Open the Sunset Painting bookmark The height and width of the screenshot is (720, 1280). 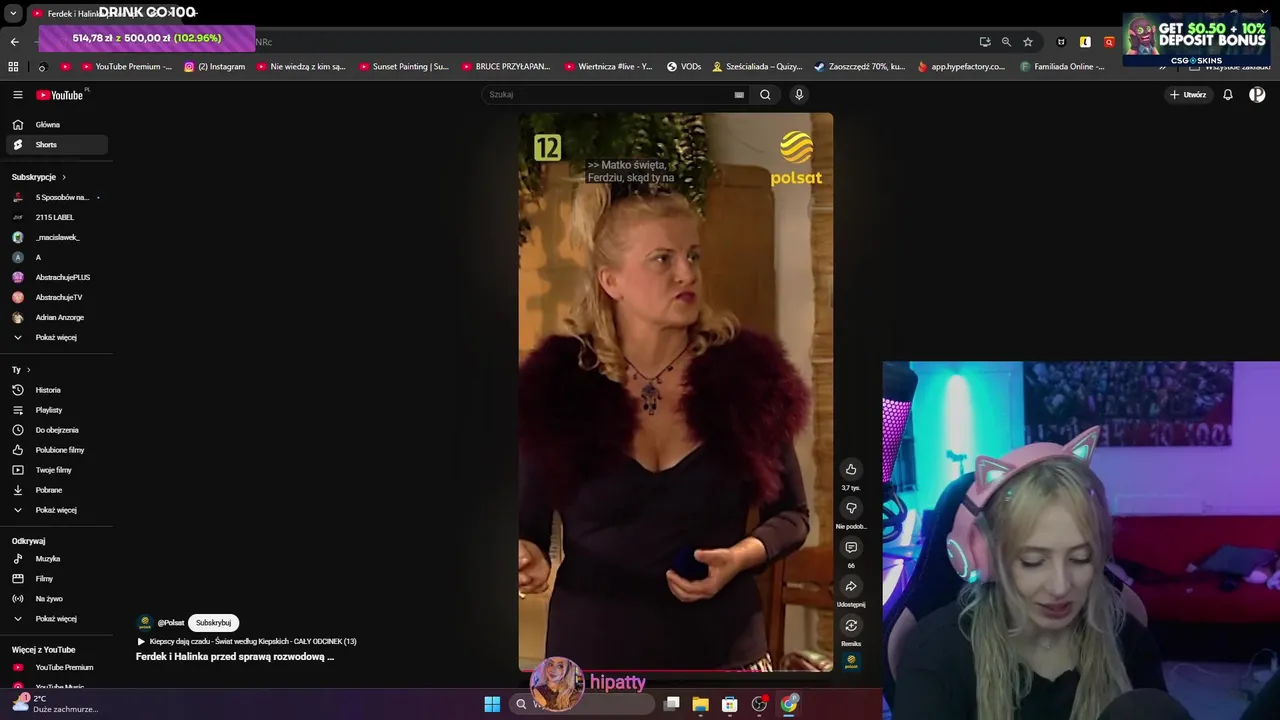(404, 67)
